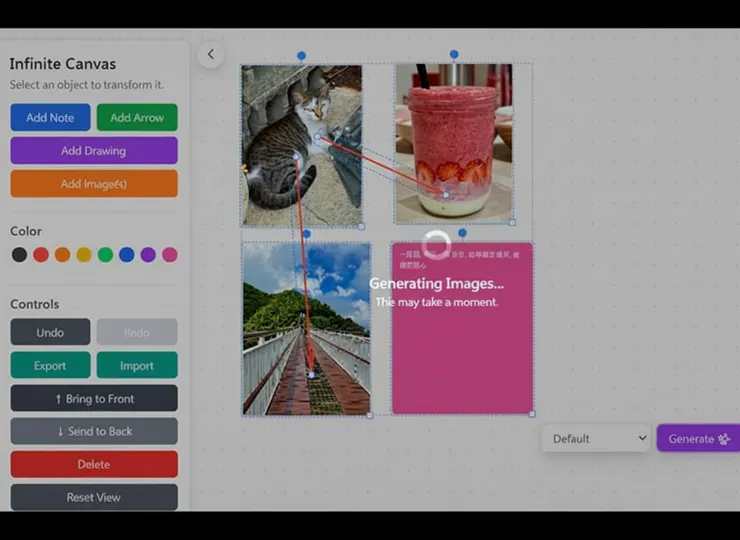
Task: Delete the selected object
Action: (x=94, y=464)
